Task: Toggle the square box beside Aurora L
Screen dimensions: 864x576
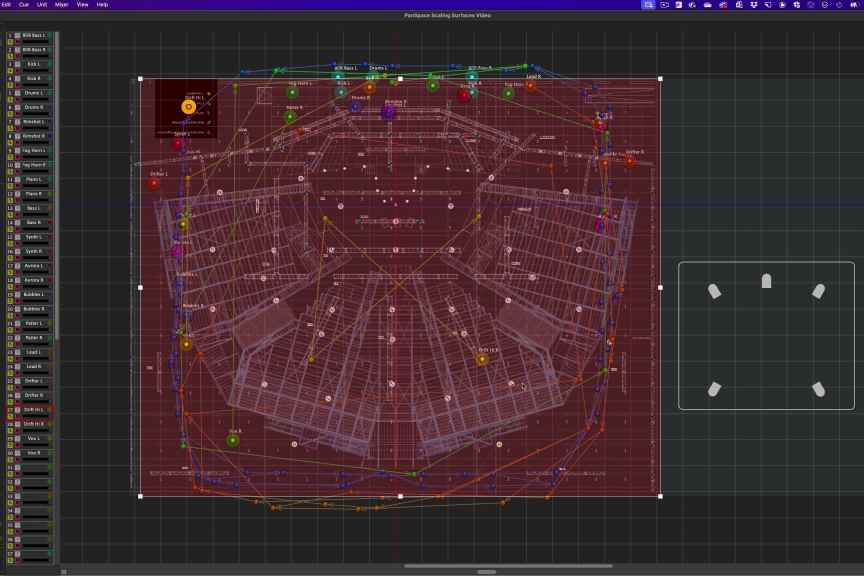Action: (x=18, y=266)
